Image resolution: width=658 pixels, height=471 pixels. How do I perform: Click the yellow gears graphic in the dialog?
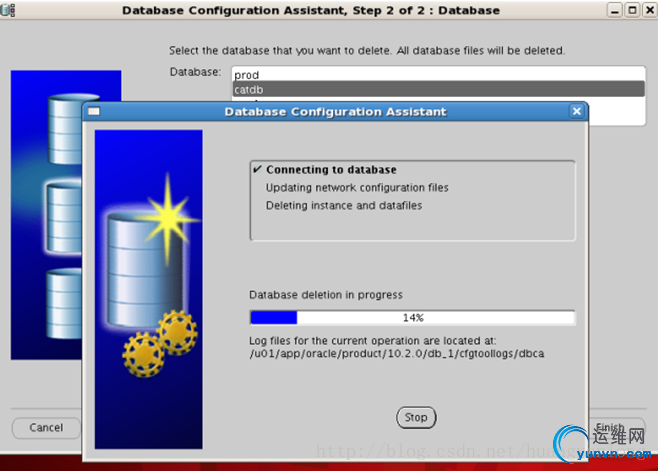click(x=160, y=343)
